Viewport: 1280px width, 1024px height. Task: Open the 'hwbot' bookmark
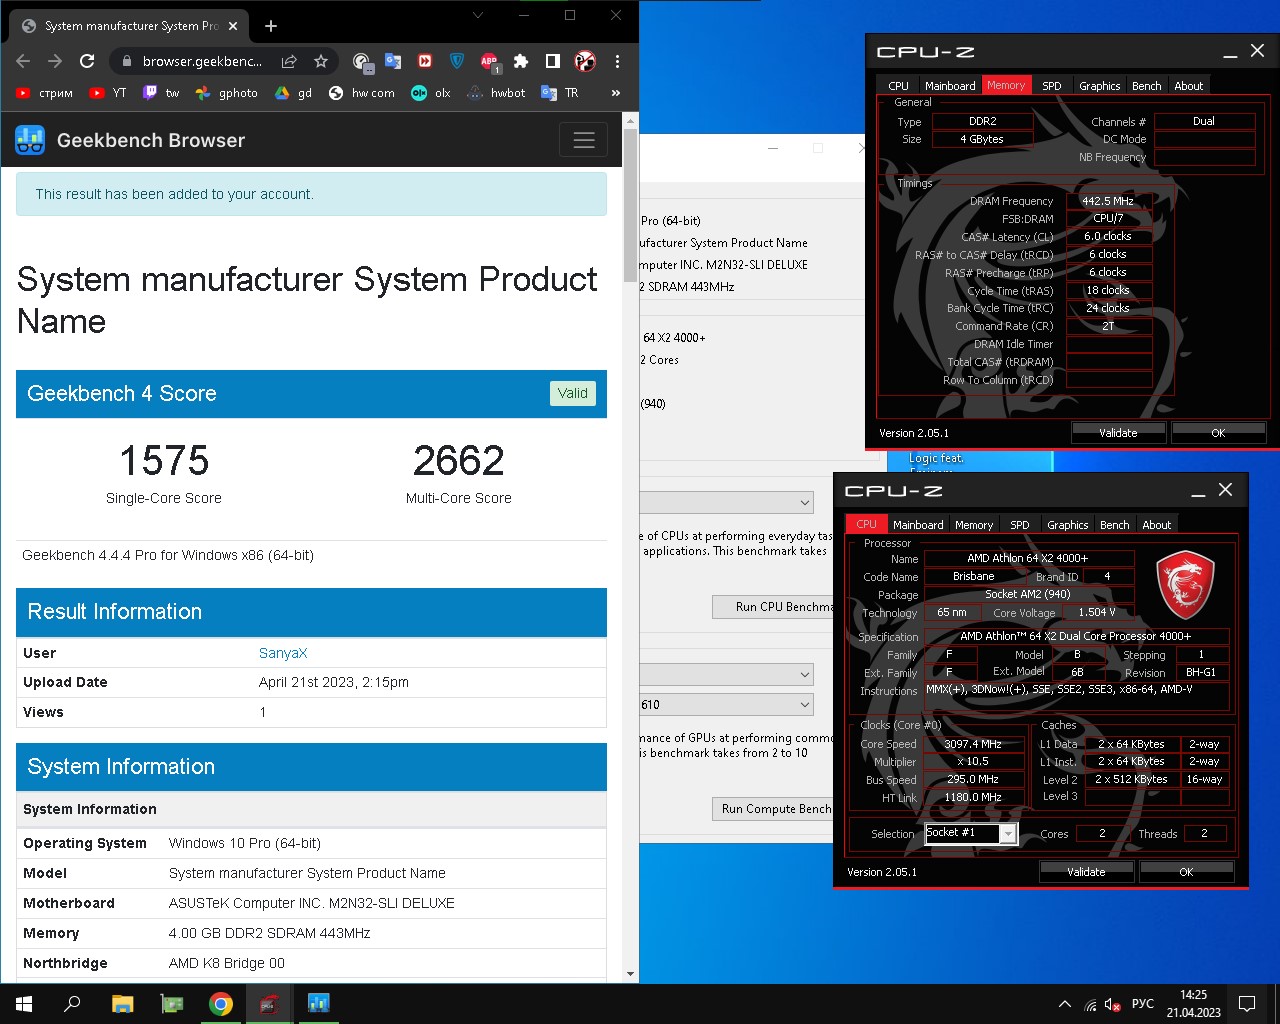(x=497, y=93)
